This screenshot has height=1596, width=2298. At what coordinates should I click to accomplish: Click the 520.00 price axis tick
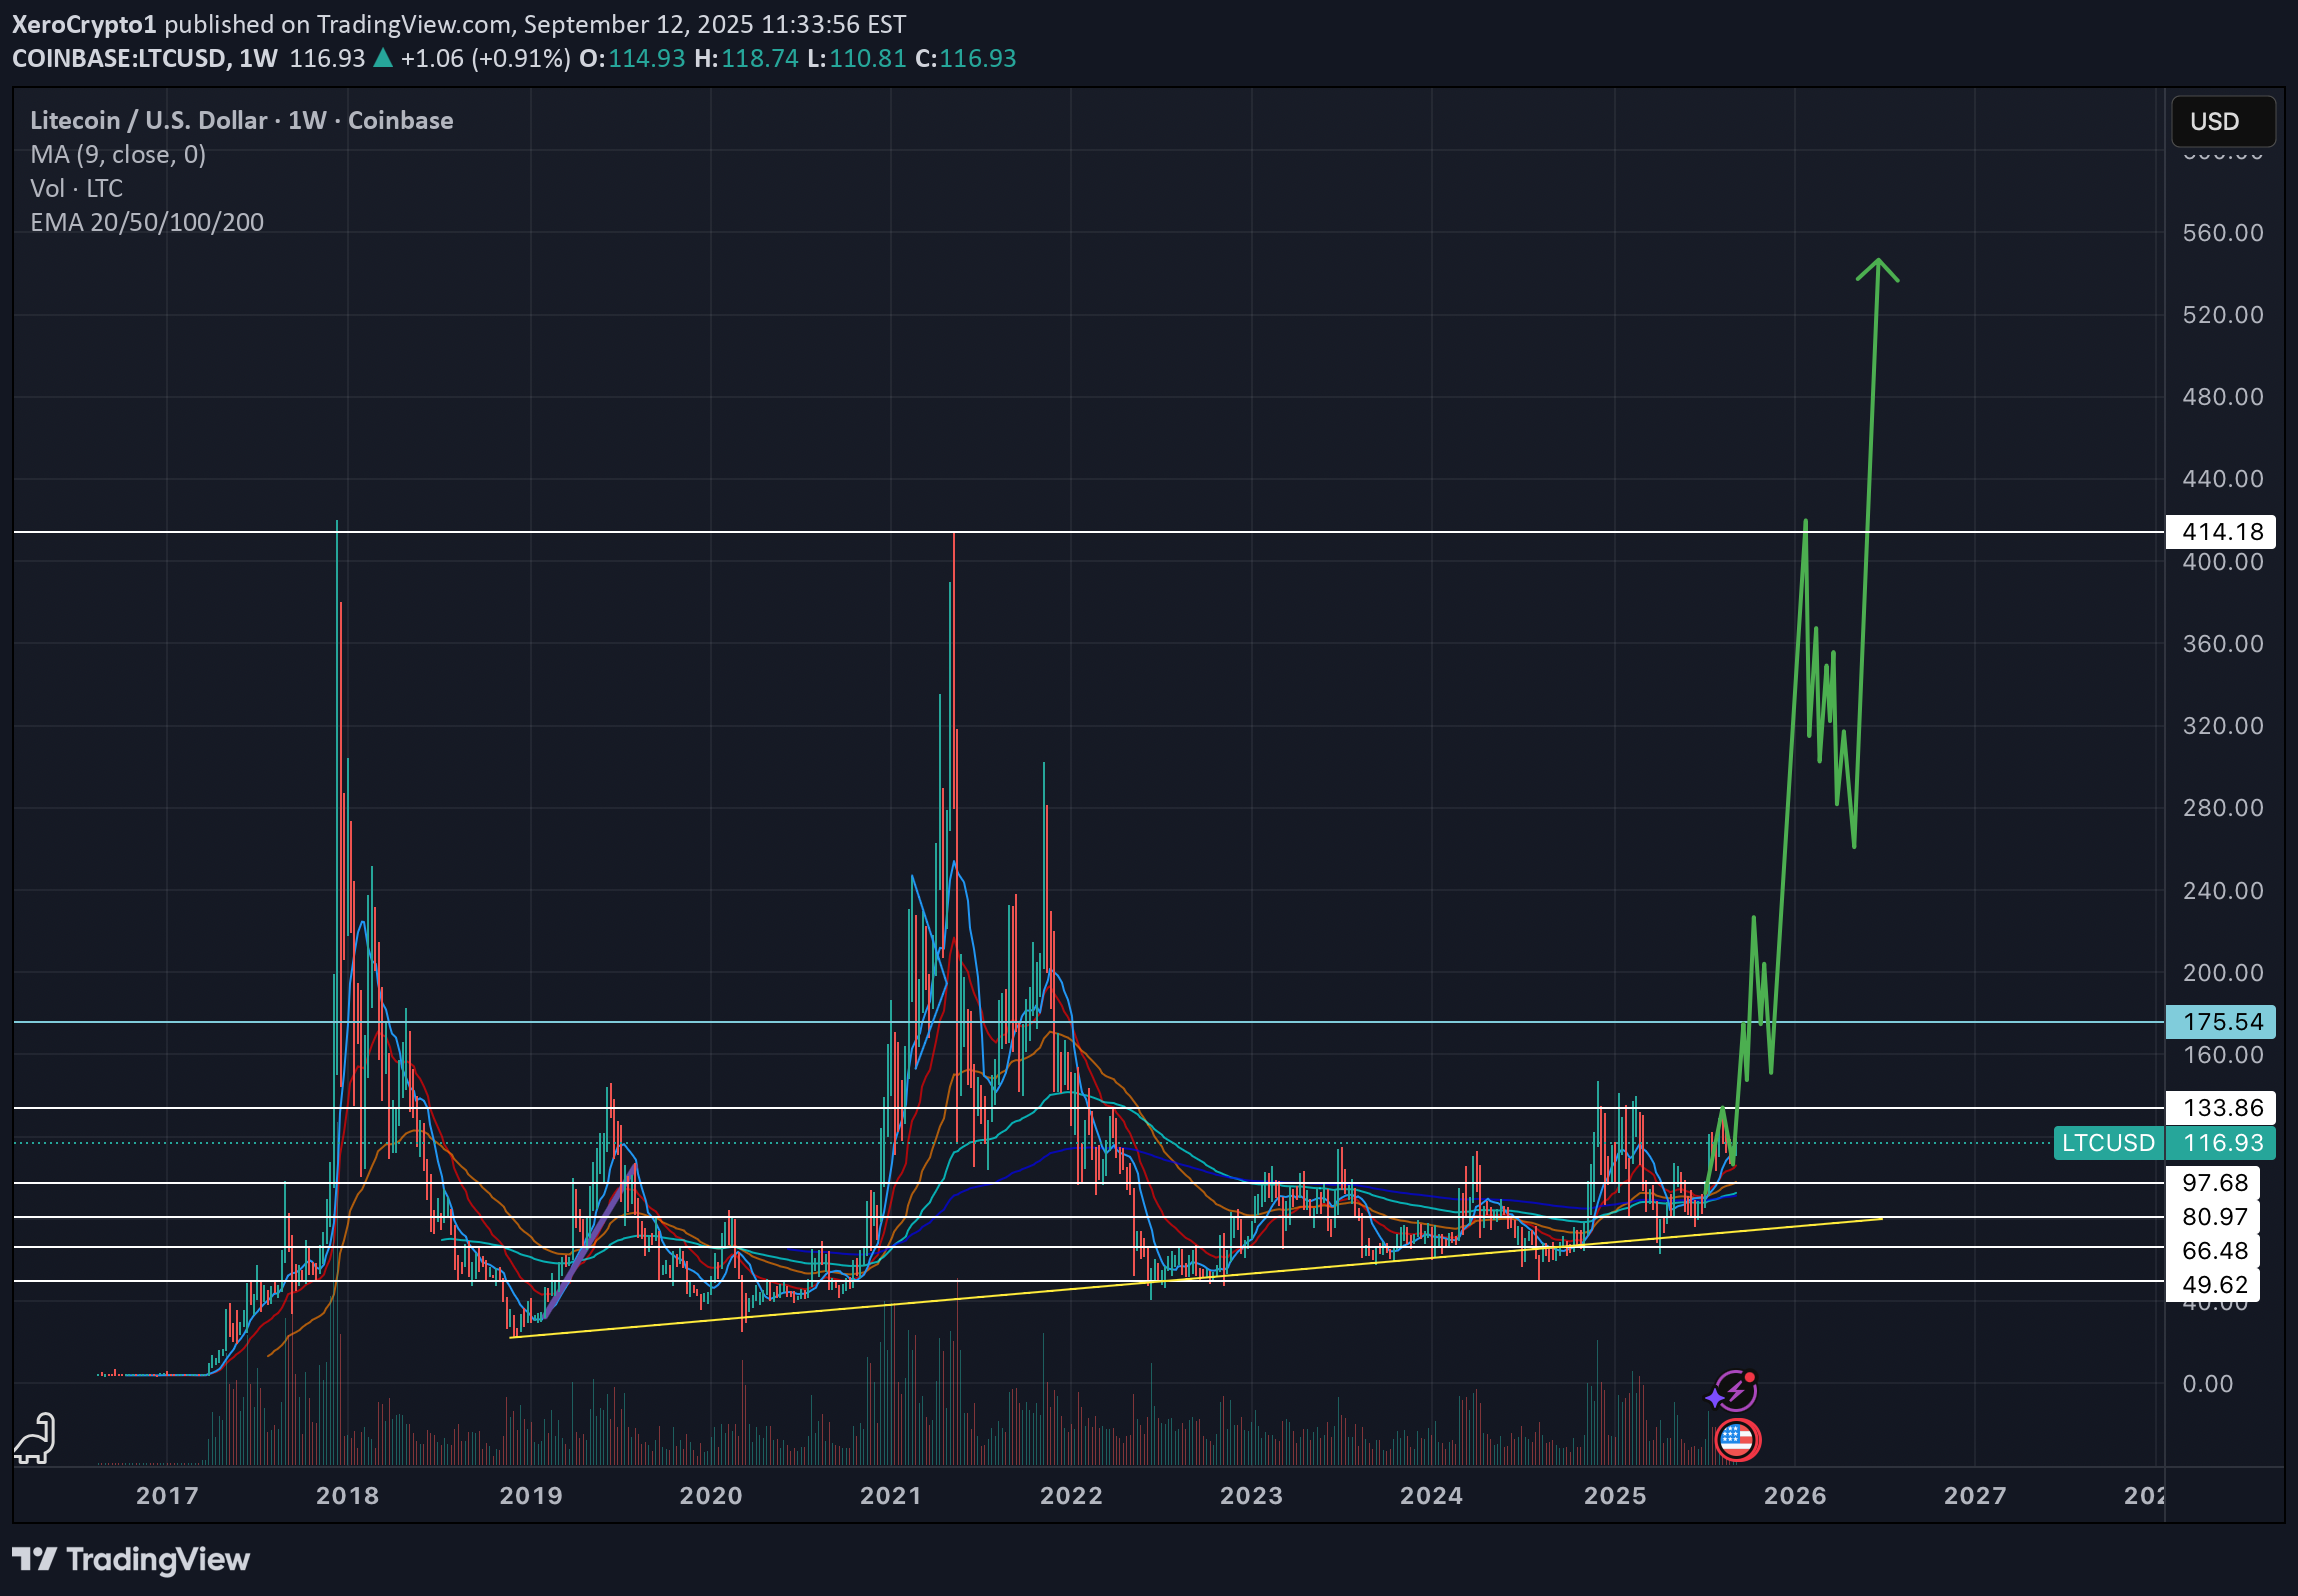pyautogui.click(x=2223, y=314)
